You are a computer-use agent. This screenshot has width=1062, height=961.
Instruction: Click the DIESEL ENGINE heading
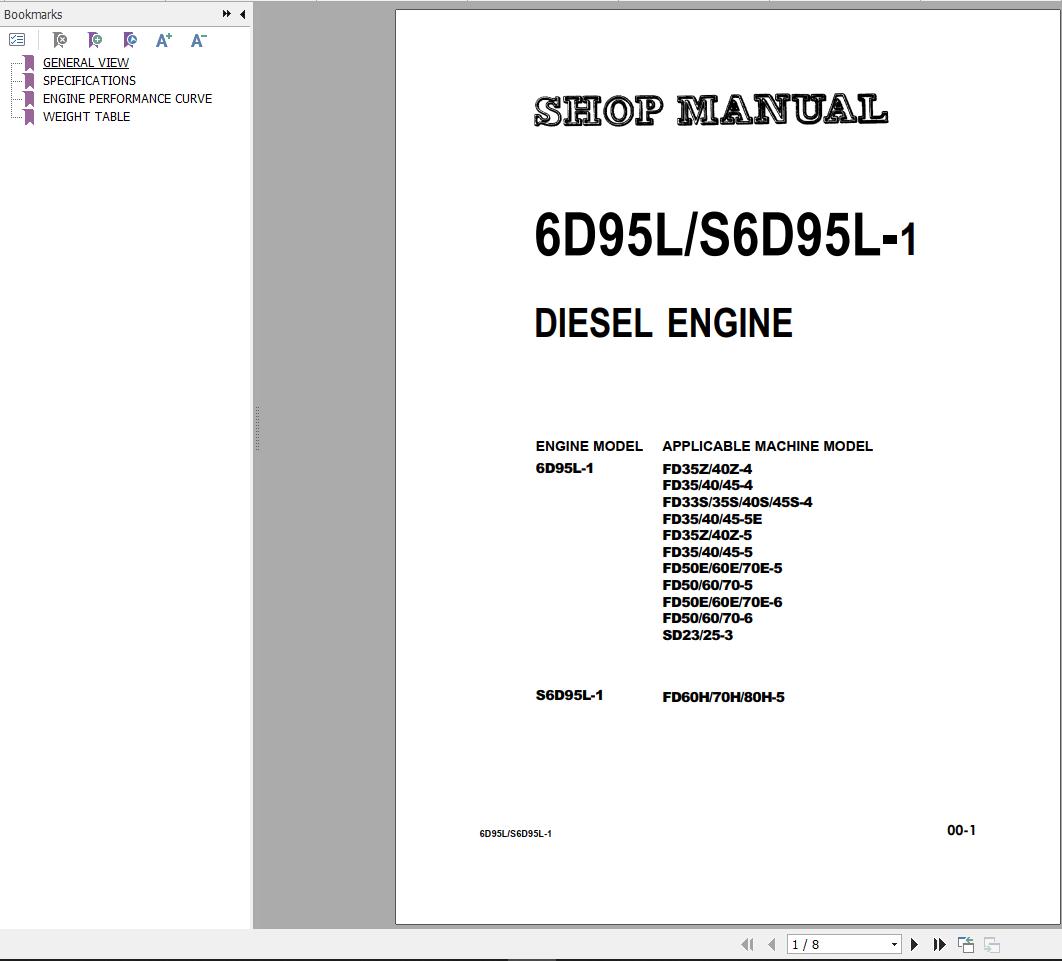pos(663,323)
